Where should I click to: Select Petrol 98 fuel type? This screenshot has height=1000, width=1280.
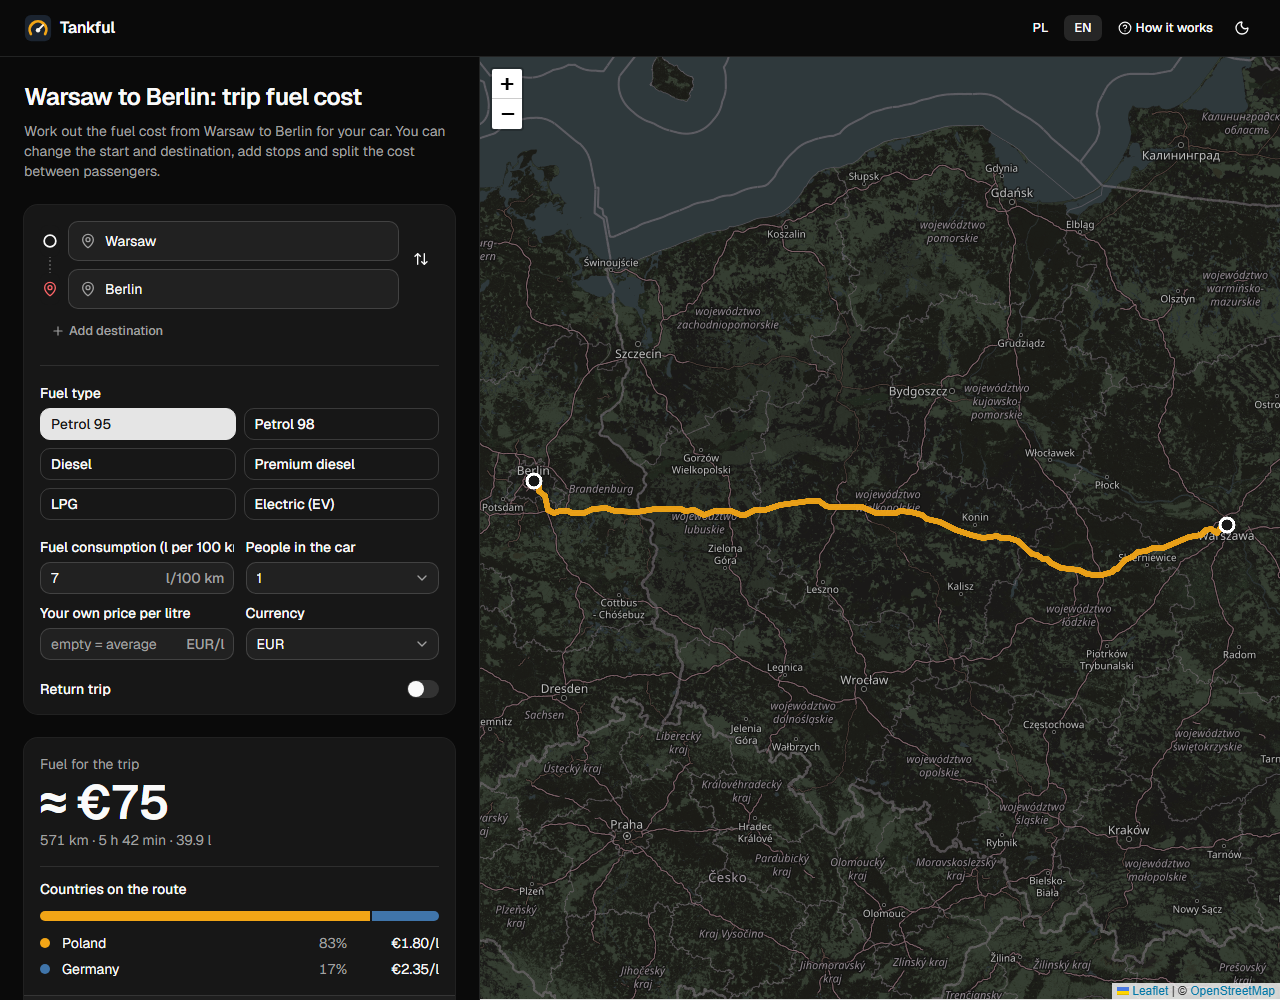click(341, 424)
